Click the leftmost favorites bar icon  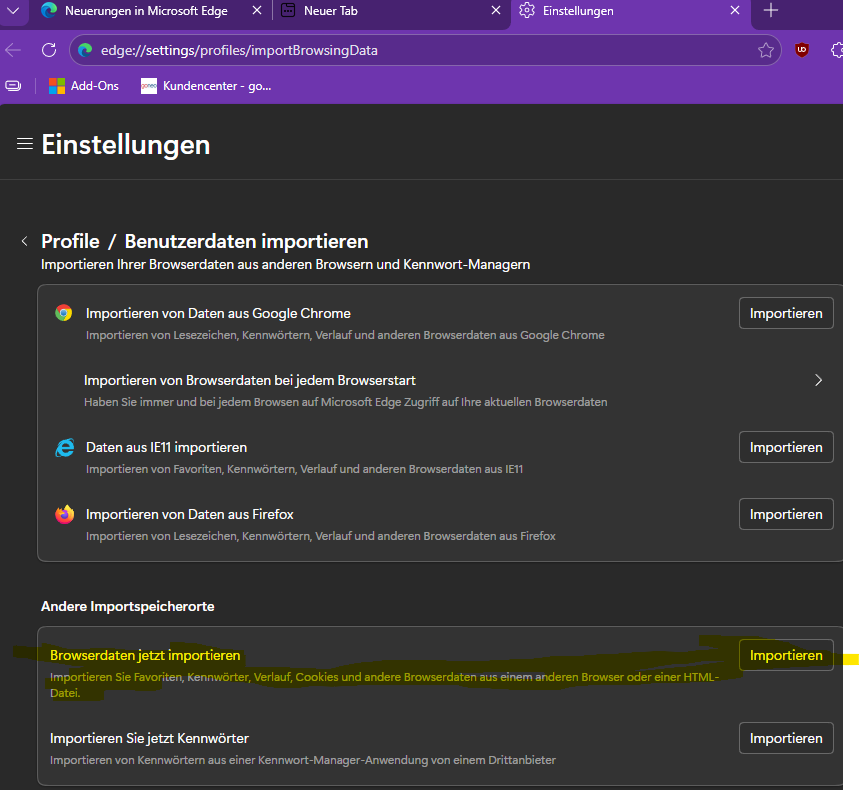point(13,86)
